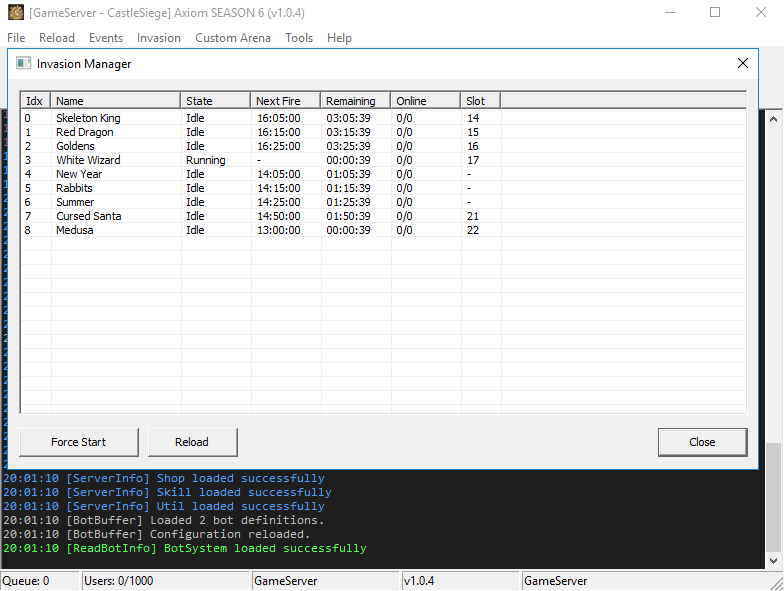The height and width of the screenshot is (591, 784).
Task: Click the Queue: 0 status entry
Action: click(40, 581)
